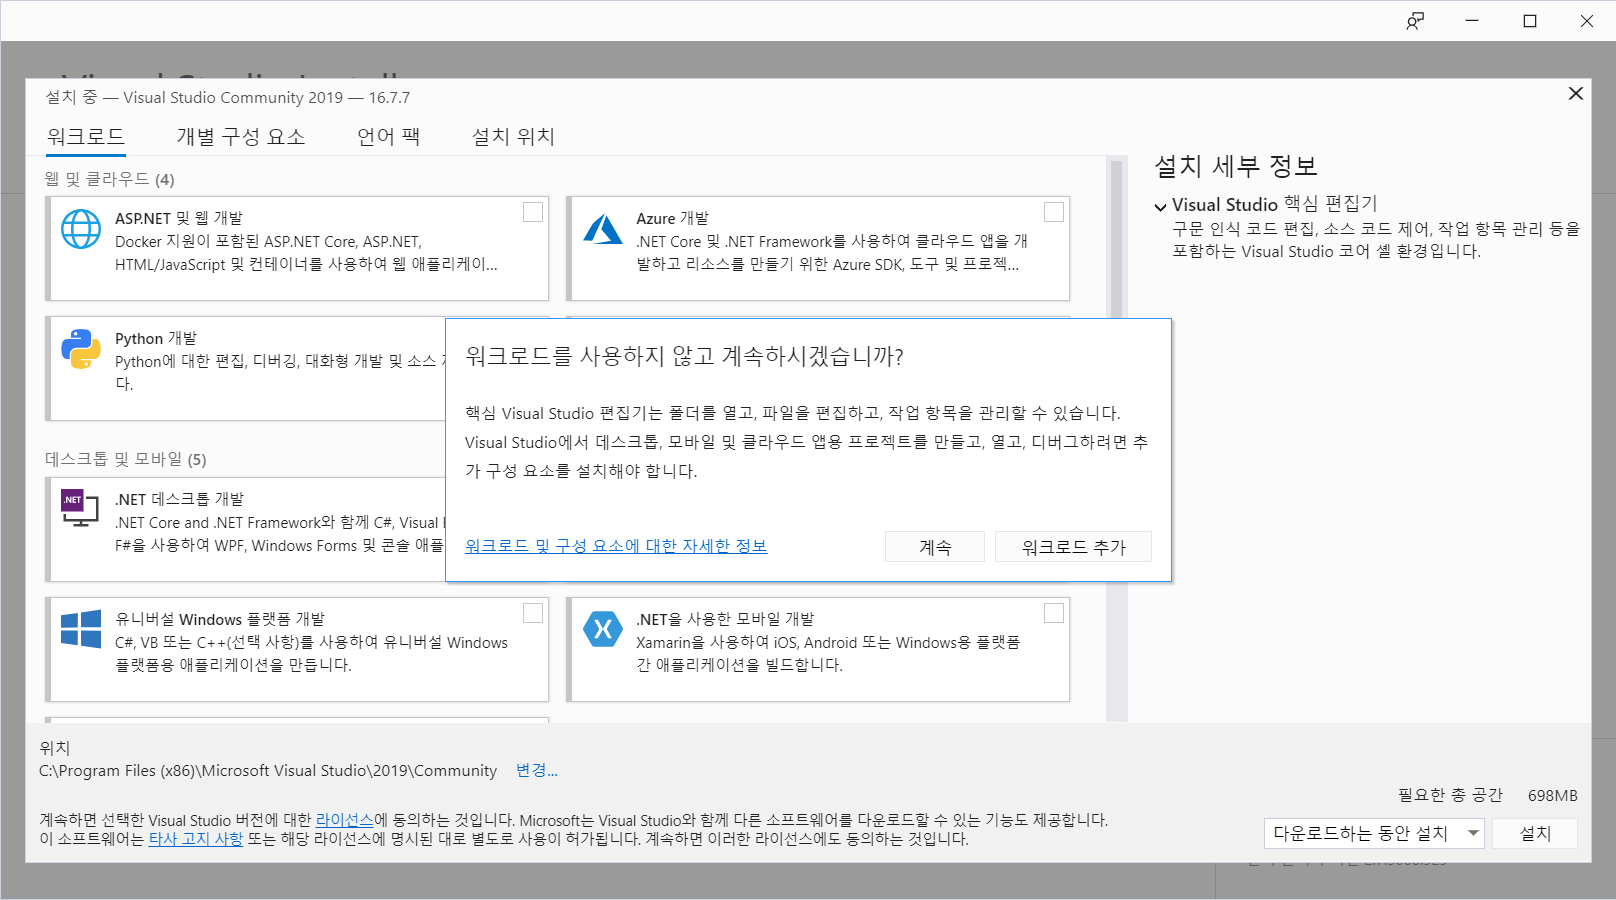Click the workload list vertical scrollbar
This screenshot has height=900, width=1616.
tap(1116, 438)
